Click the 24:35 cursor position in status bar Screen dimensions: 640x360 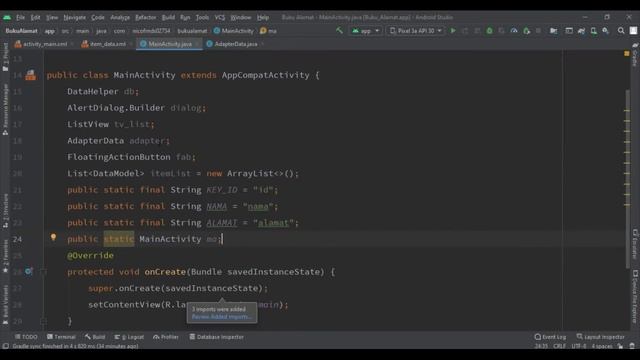(x=541, y=346)
